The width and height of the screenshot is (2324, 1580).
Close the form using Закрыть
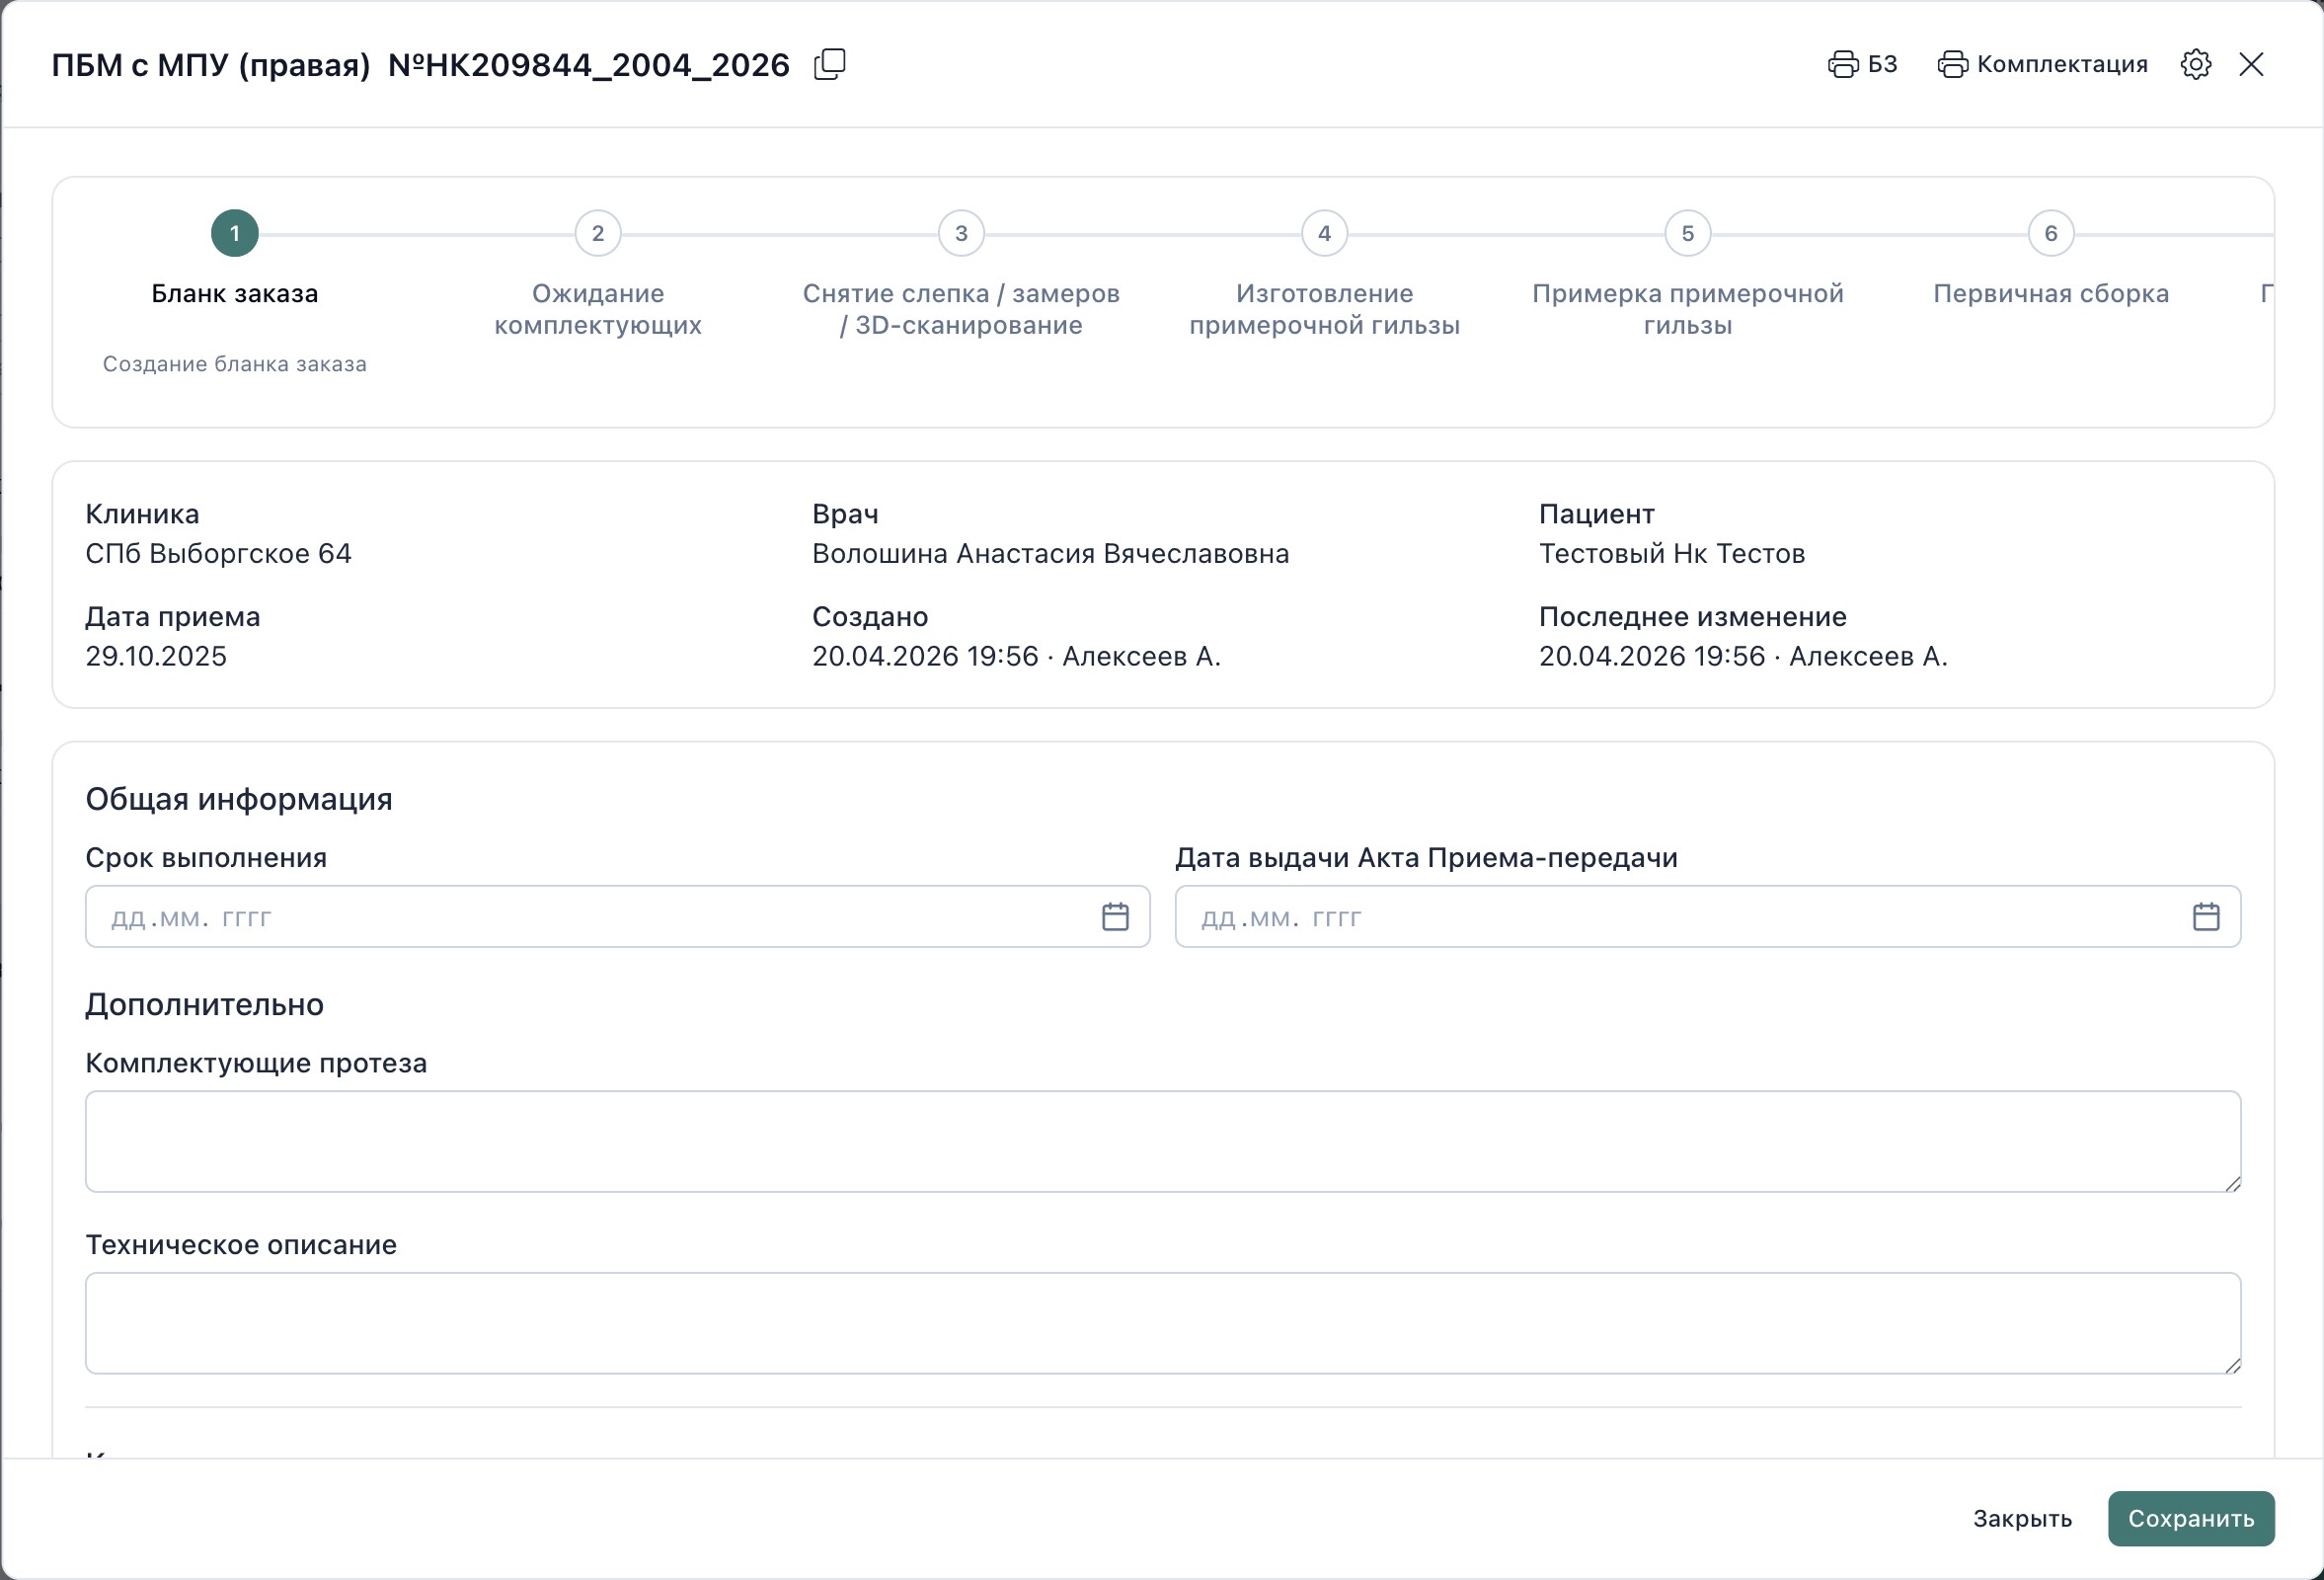tap(2024, 1518)
